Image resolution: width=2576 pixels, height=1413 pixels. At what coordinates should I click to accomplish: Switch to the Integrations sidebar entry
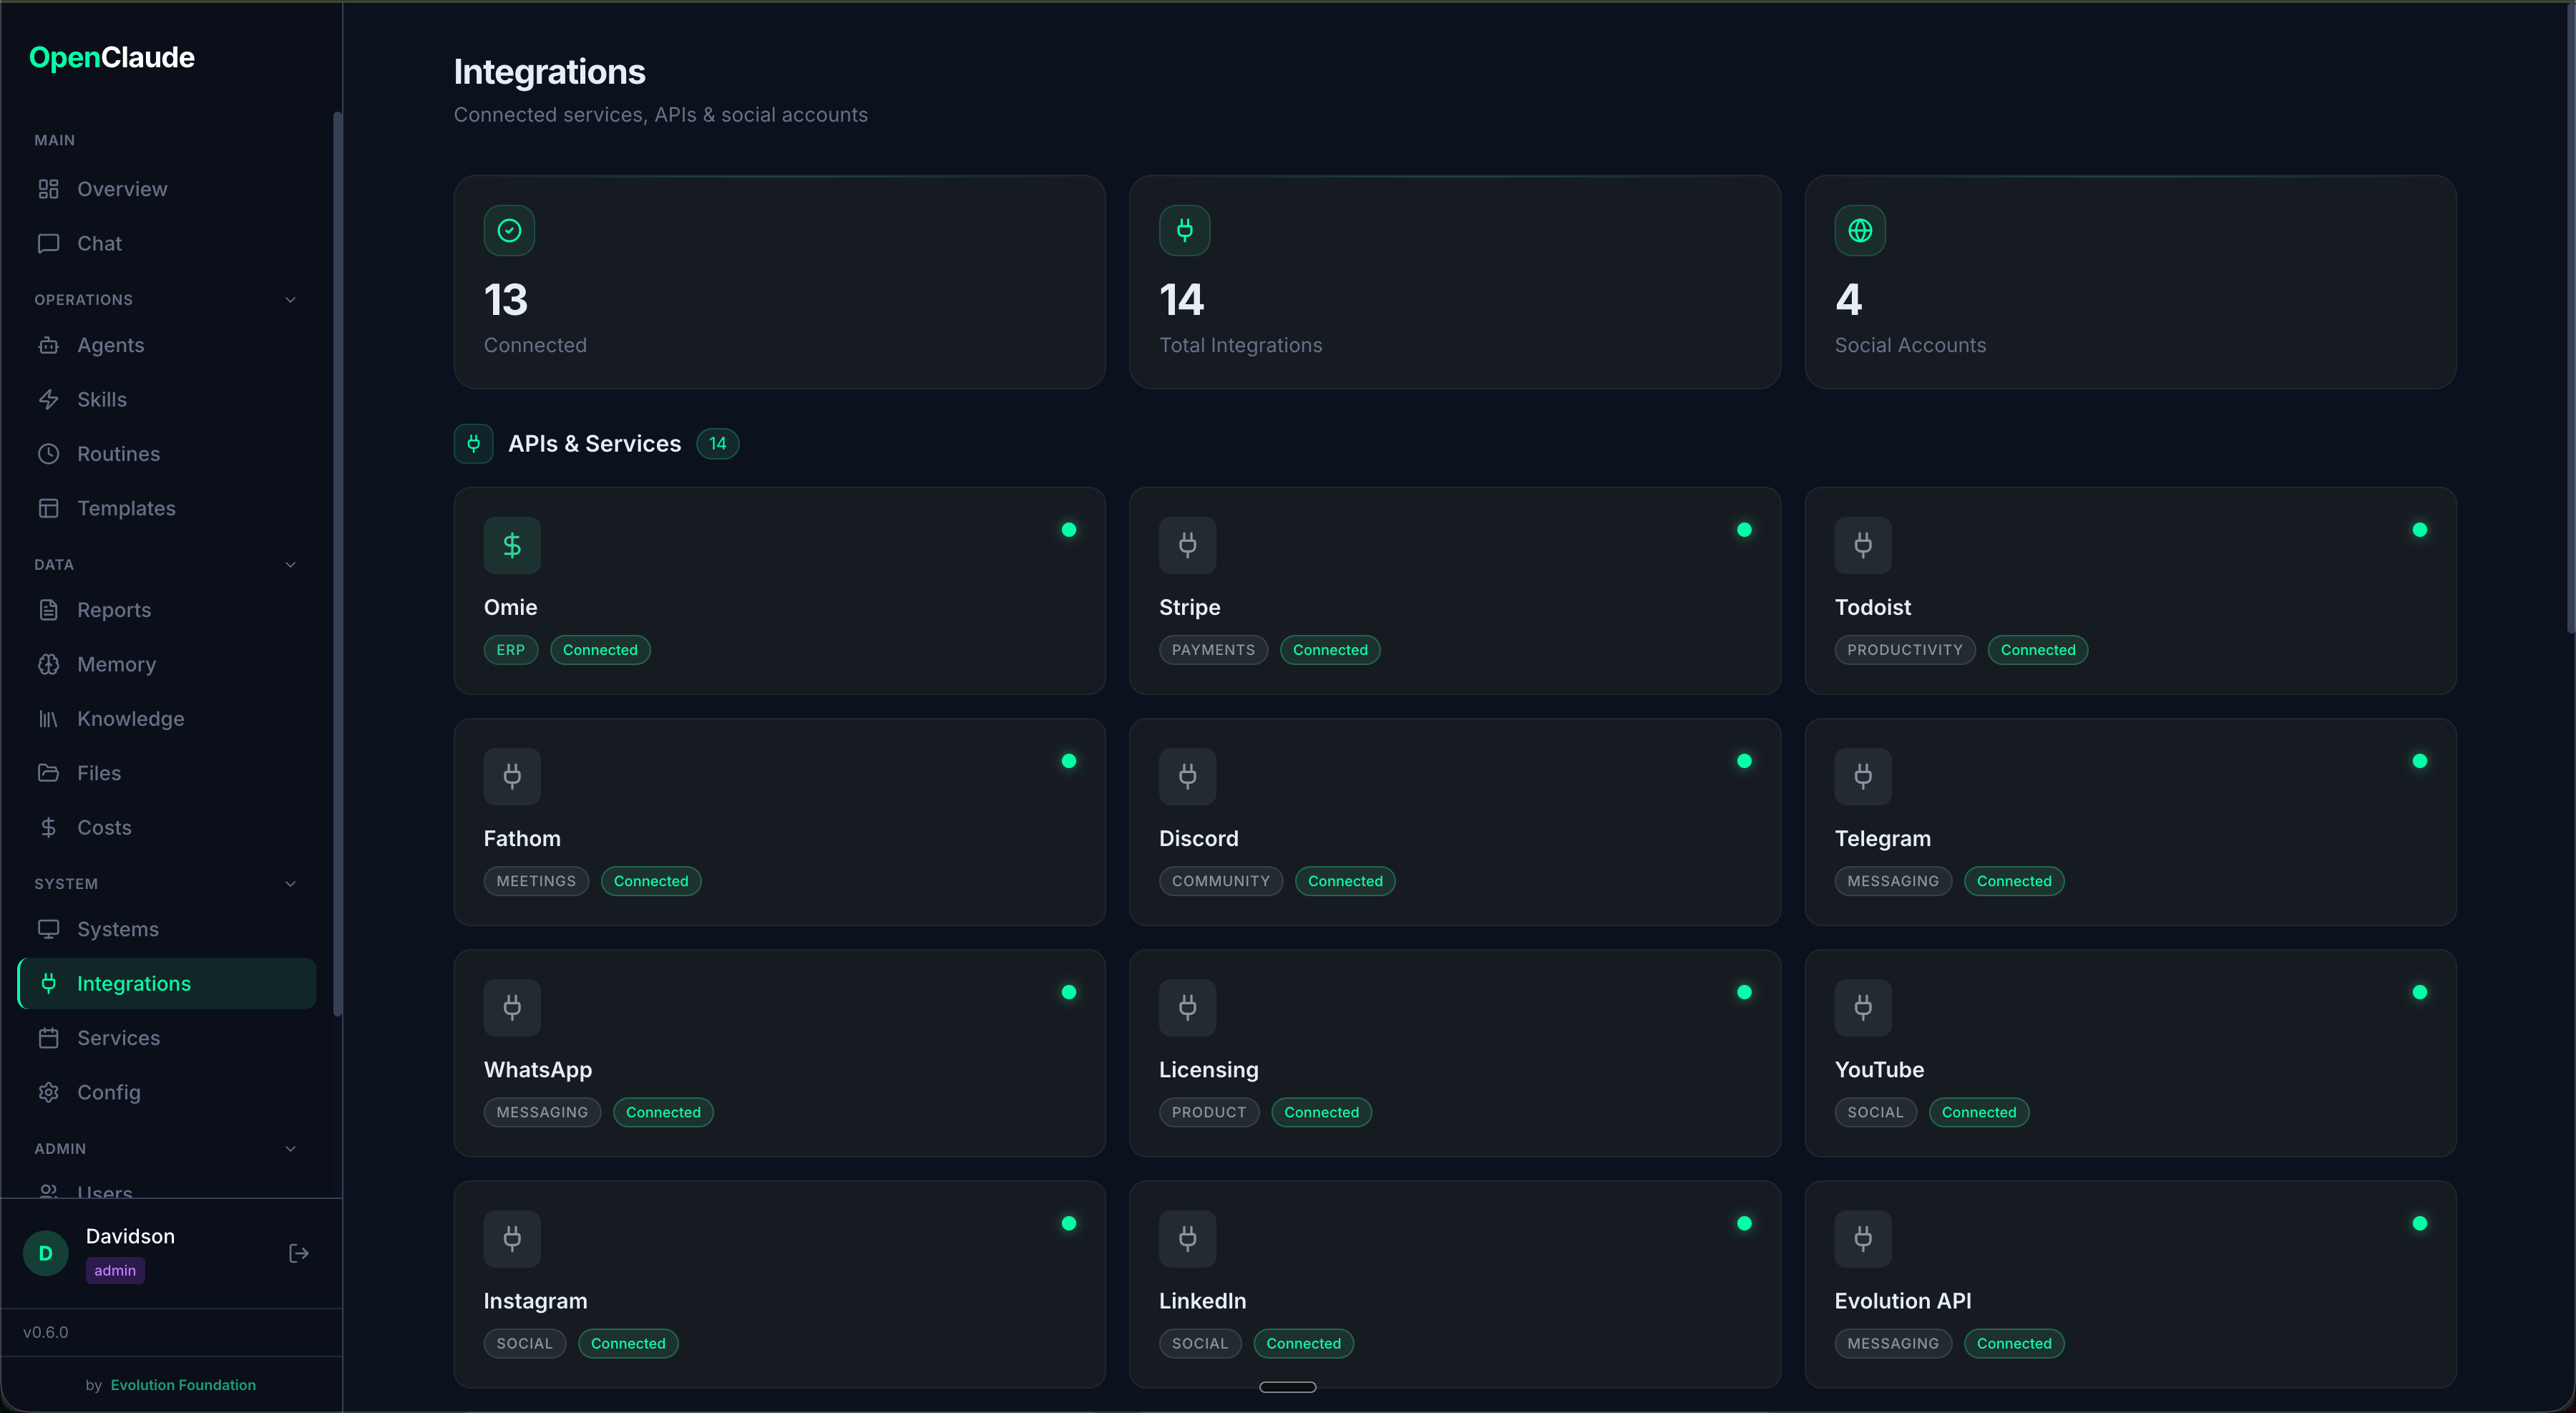pyautogui.click(x=134, y=983)
